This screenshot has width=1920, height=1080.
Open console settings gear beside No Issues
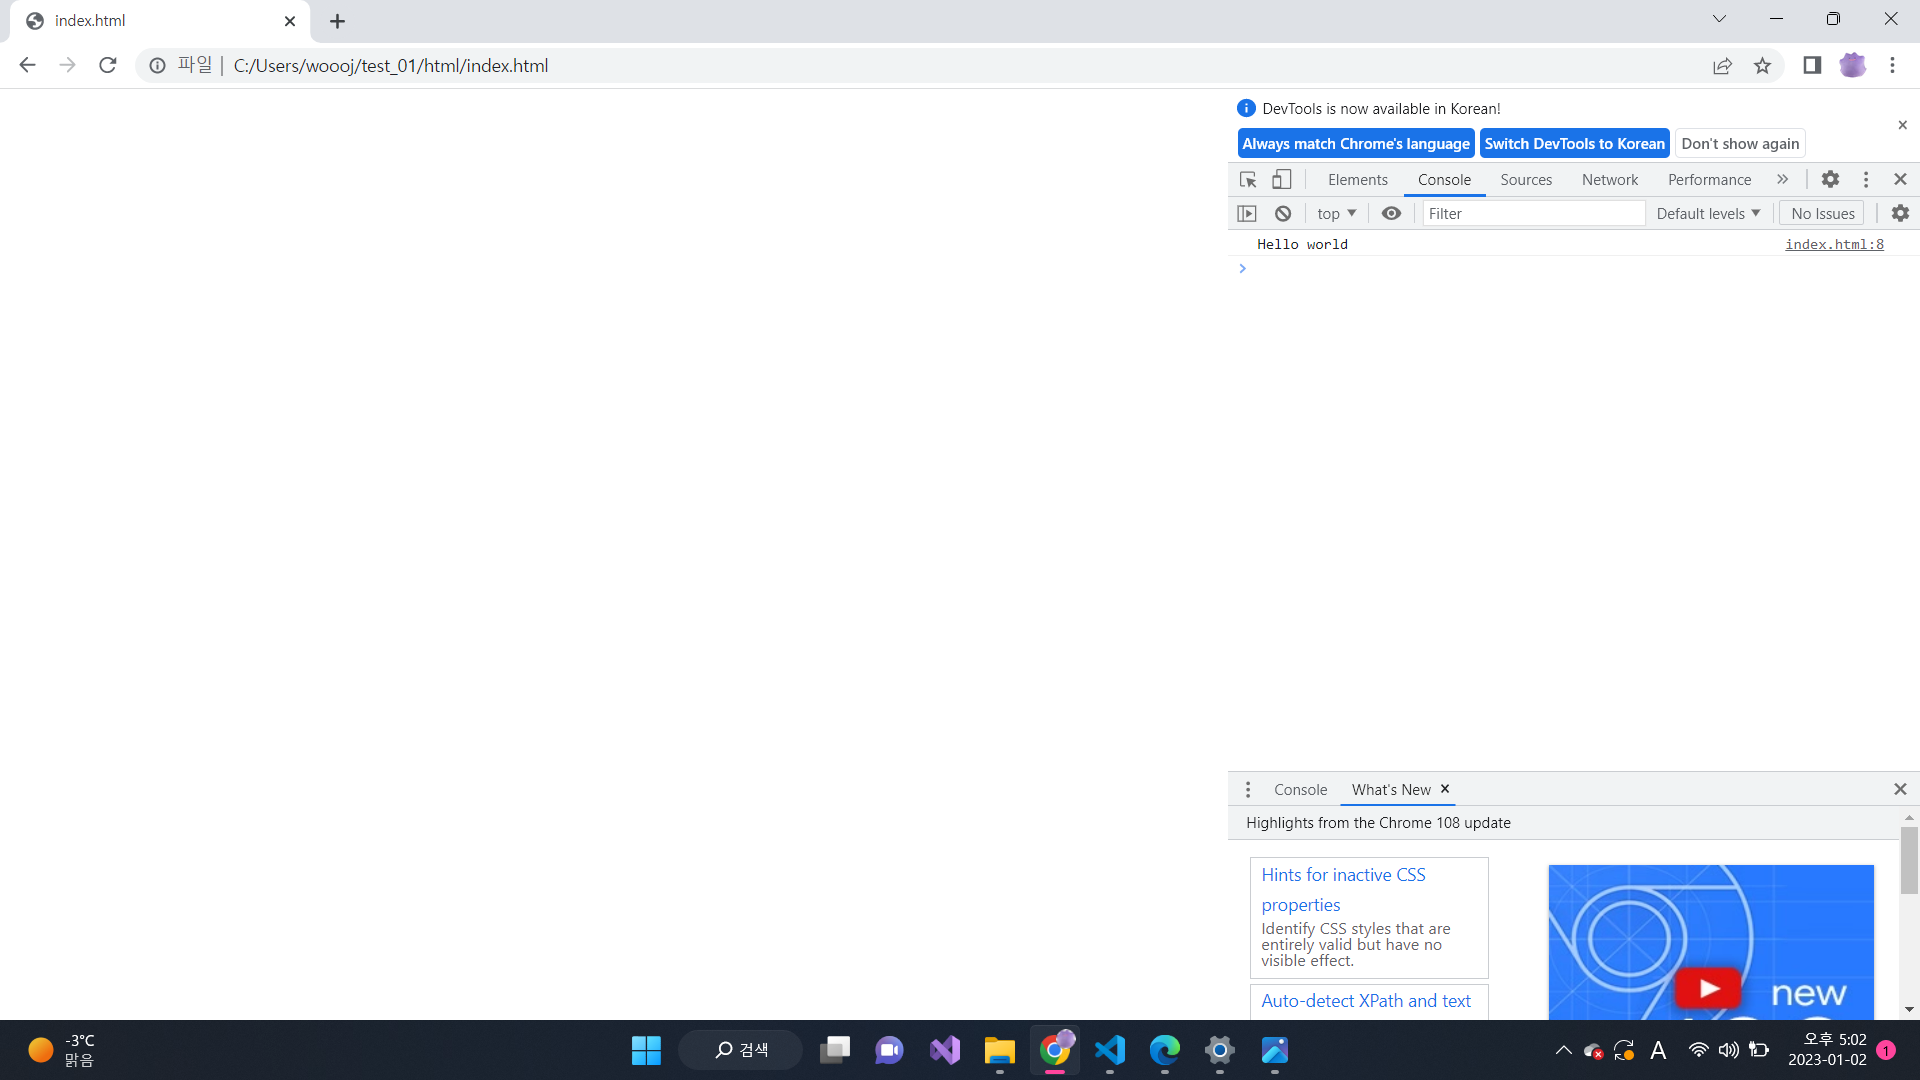click(x=1900, y=213)
